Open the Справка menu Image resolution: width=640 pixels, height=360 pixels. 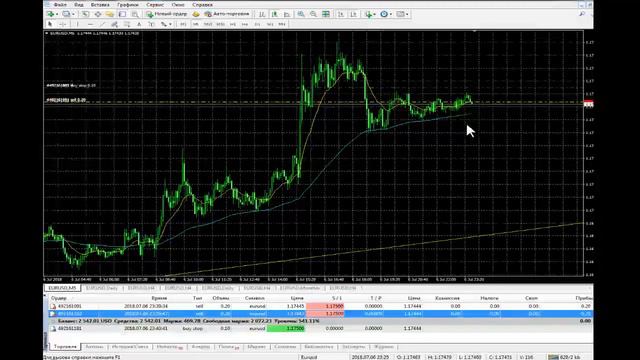pos(202,4)
